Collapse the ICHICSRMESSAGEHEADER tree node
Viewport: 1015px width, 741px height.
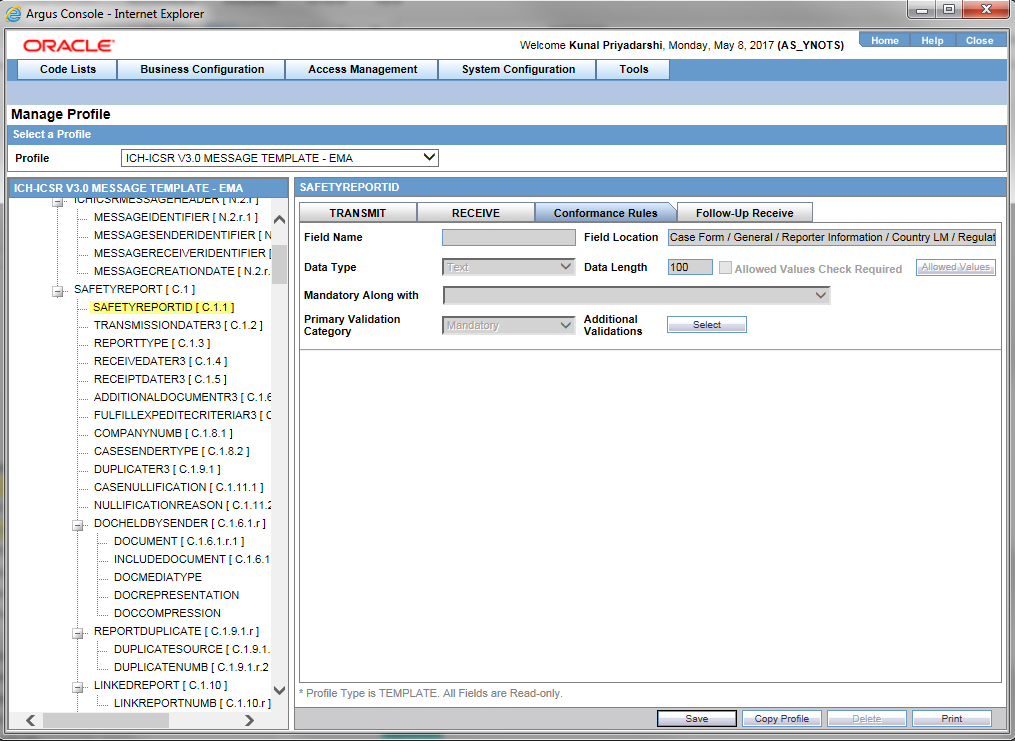[x=58, y=202]
